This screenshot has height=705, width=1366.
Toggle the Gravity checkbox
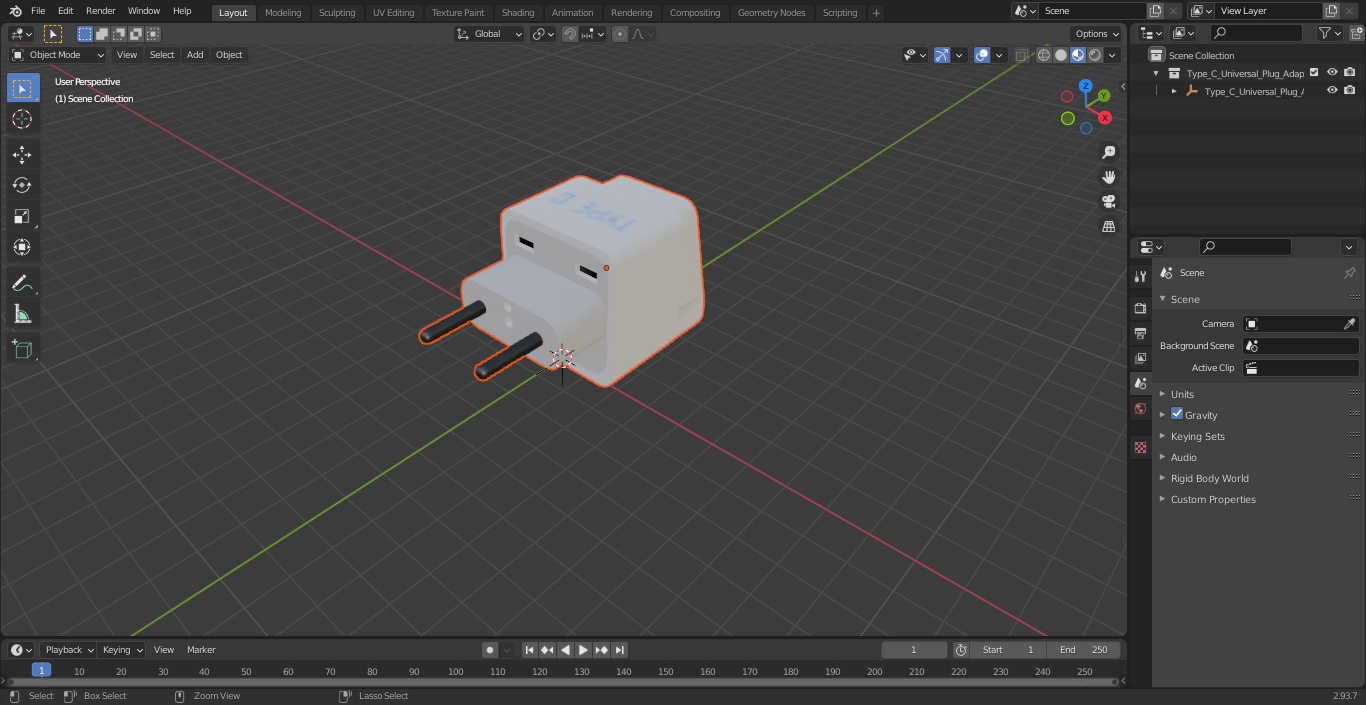tap(1177, 414)
